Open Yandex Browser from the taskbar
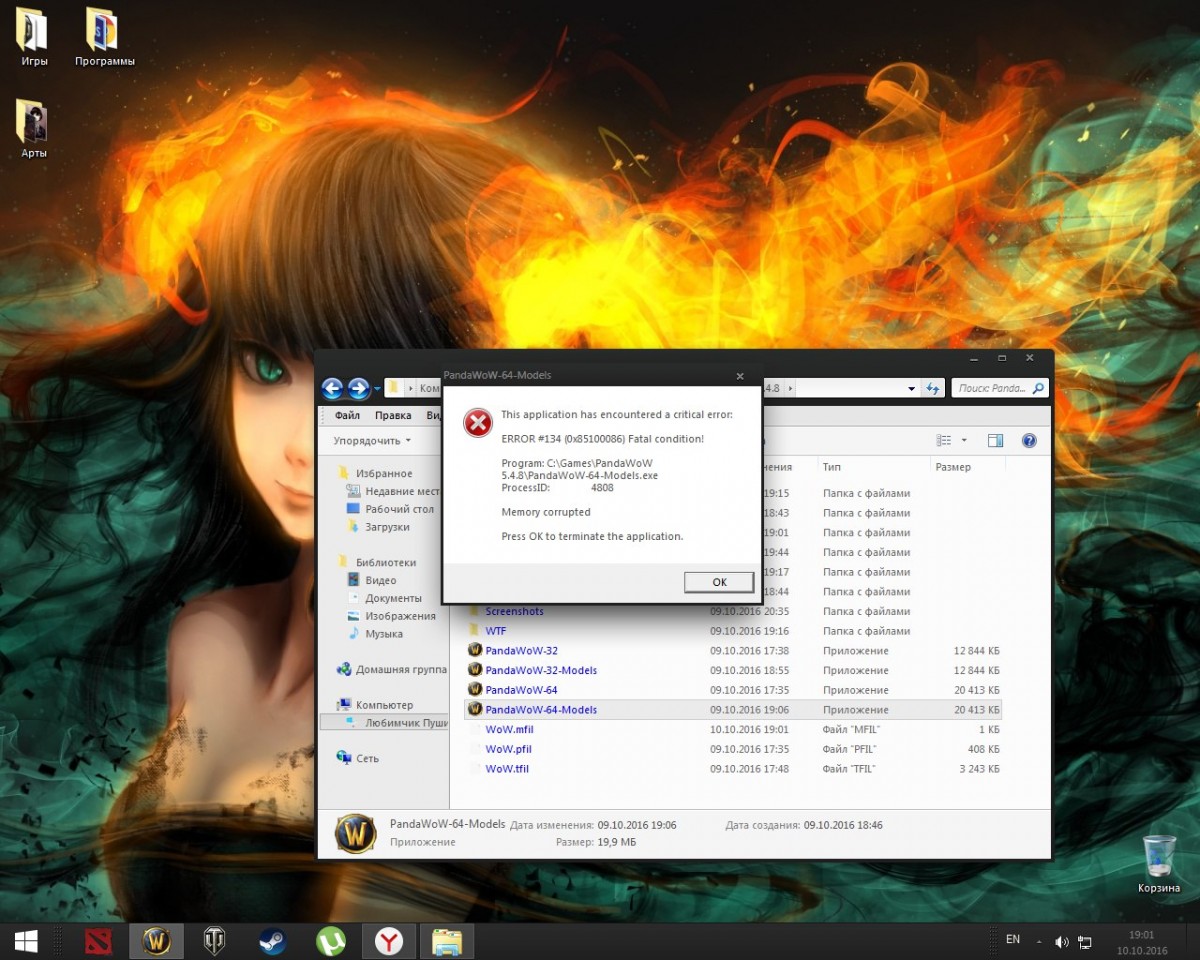 pyautogui.click(x=388, y=940)
